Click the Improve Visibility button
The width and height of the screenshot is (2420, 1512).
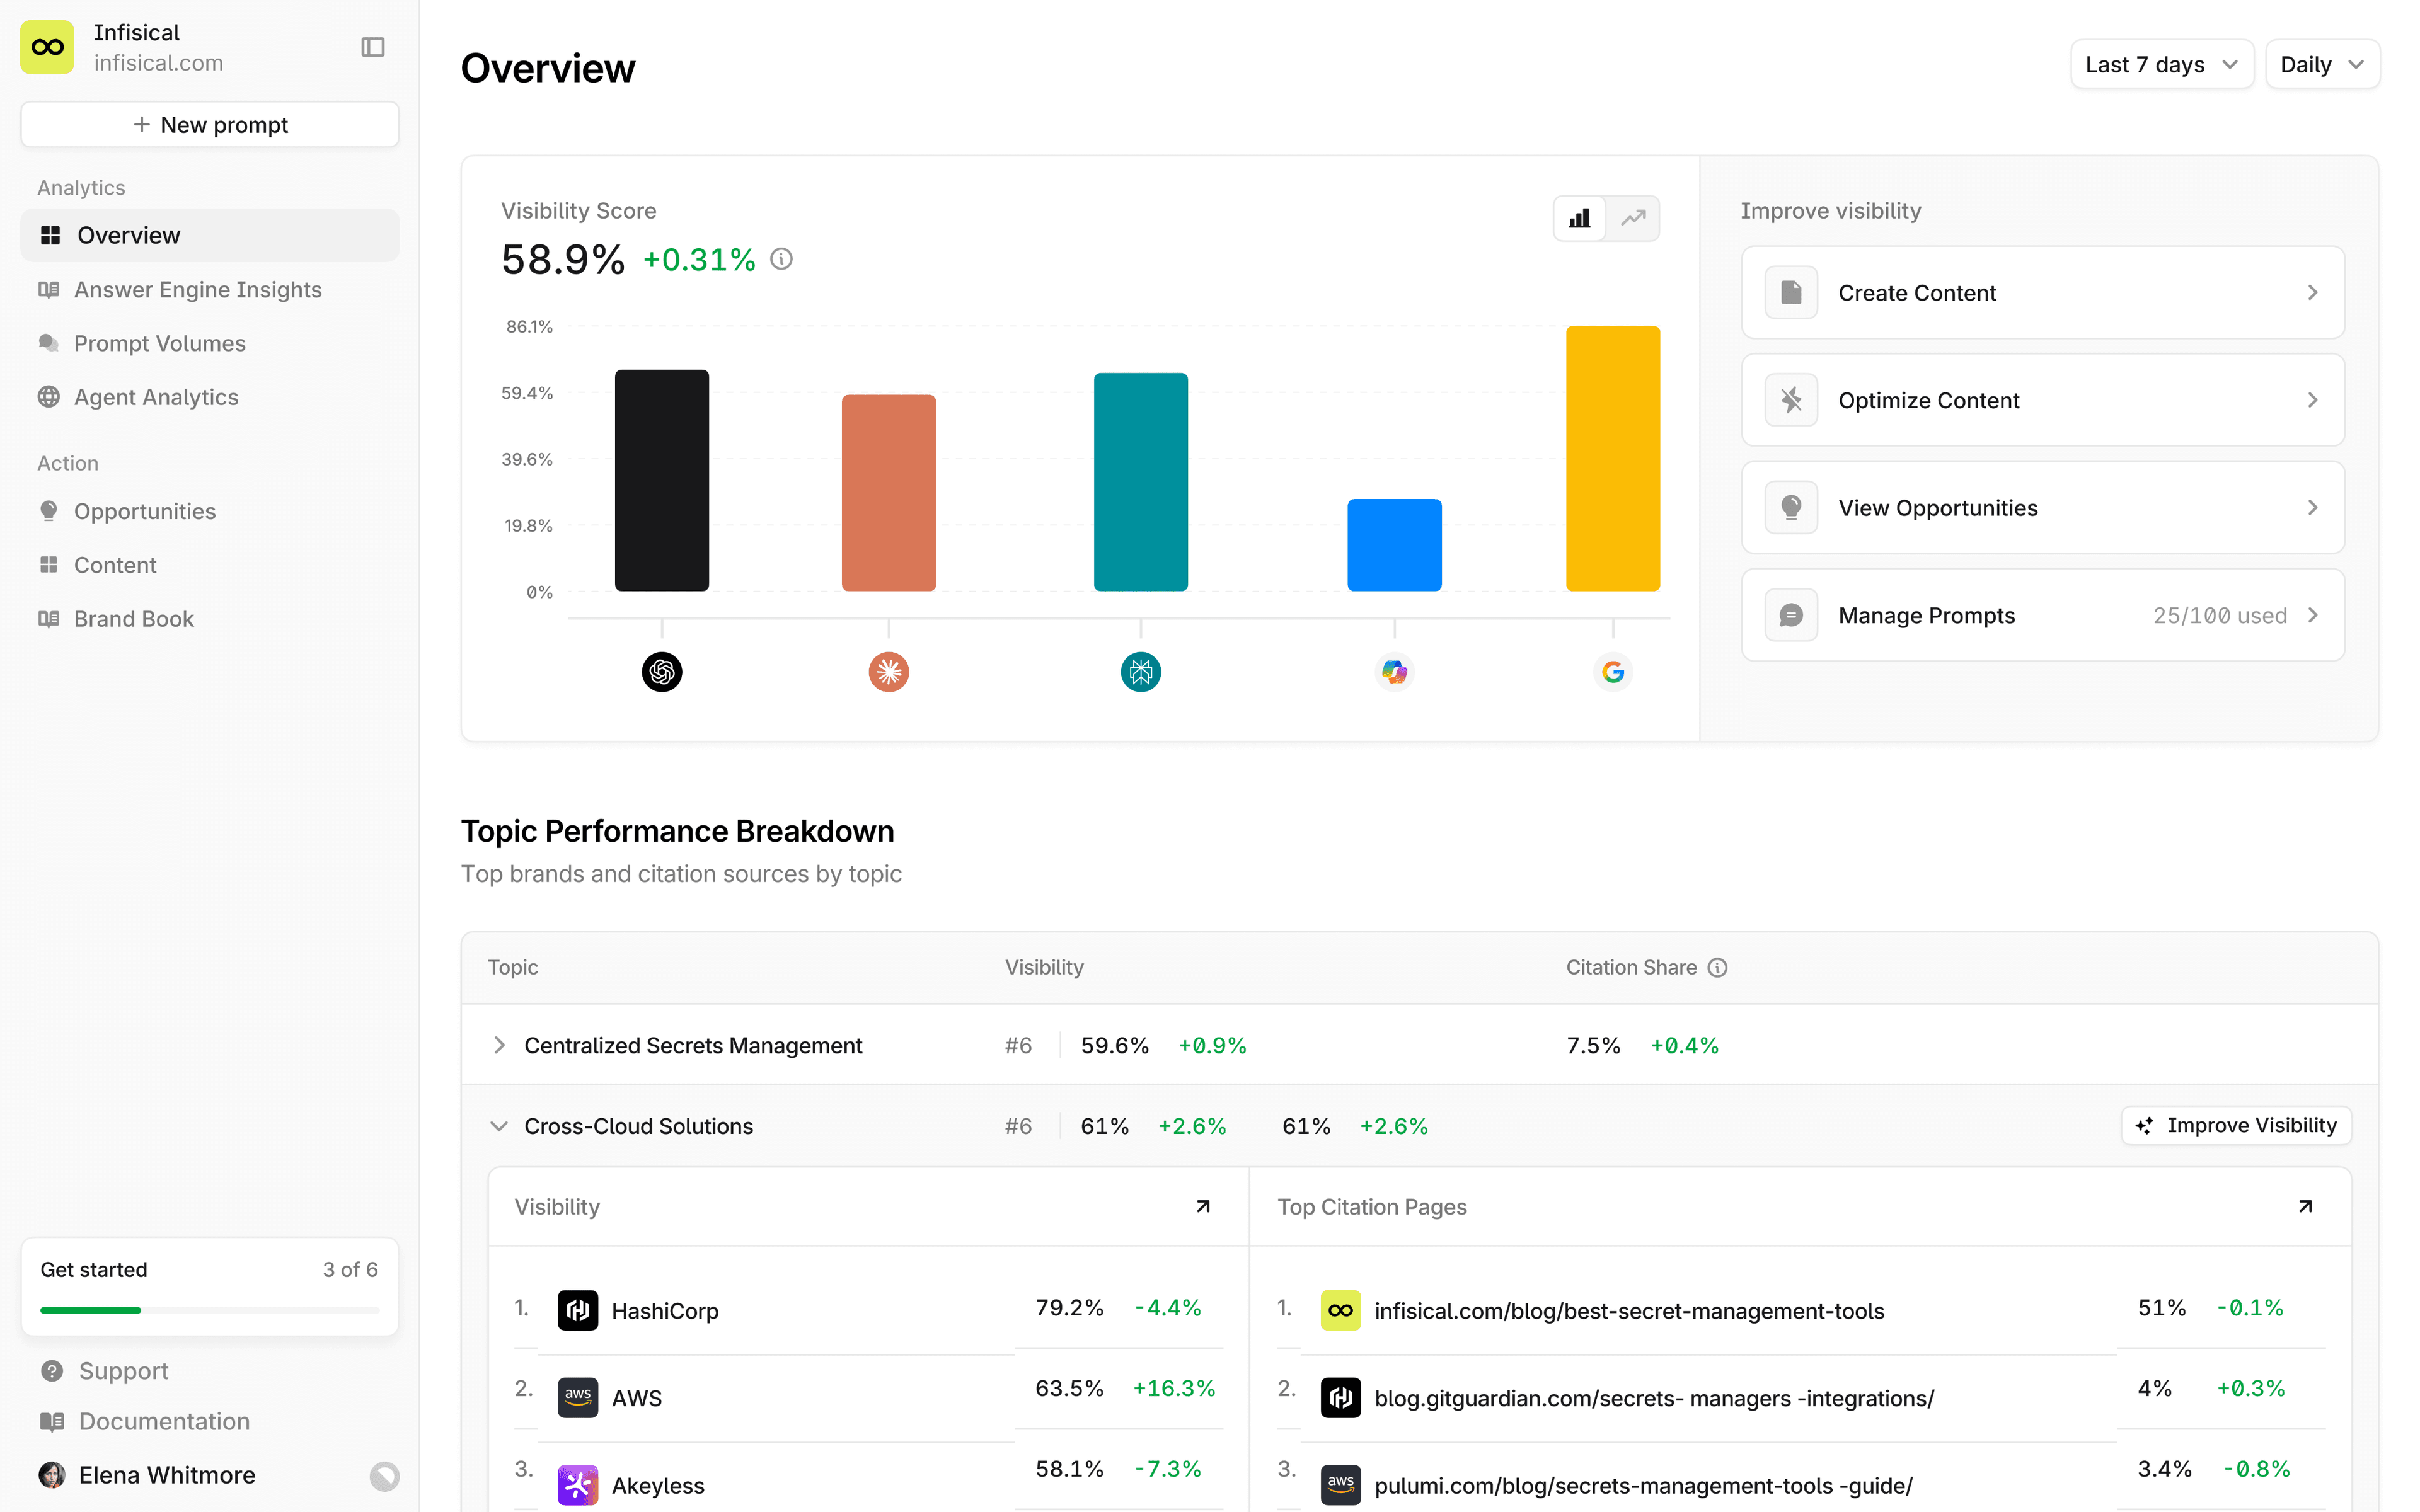[x=2236, y=1125]
